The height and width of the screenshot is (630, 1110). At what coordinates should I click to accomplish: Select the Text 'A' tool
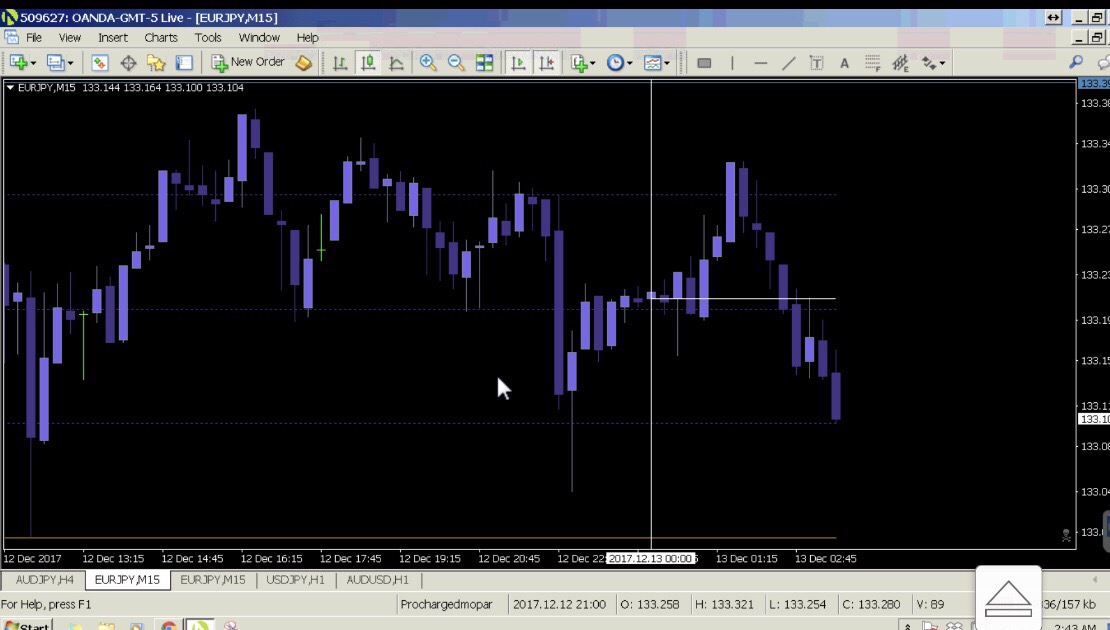point(844,63)
